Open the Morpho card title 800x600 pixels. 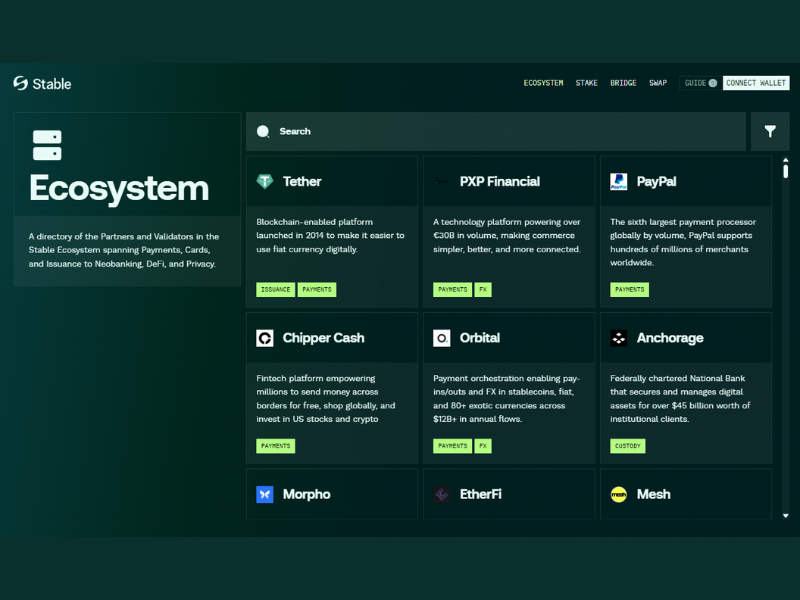click(x=307, y=494)
